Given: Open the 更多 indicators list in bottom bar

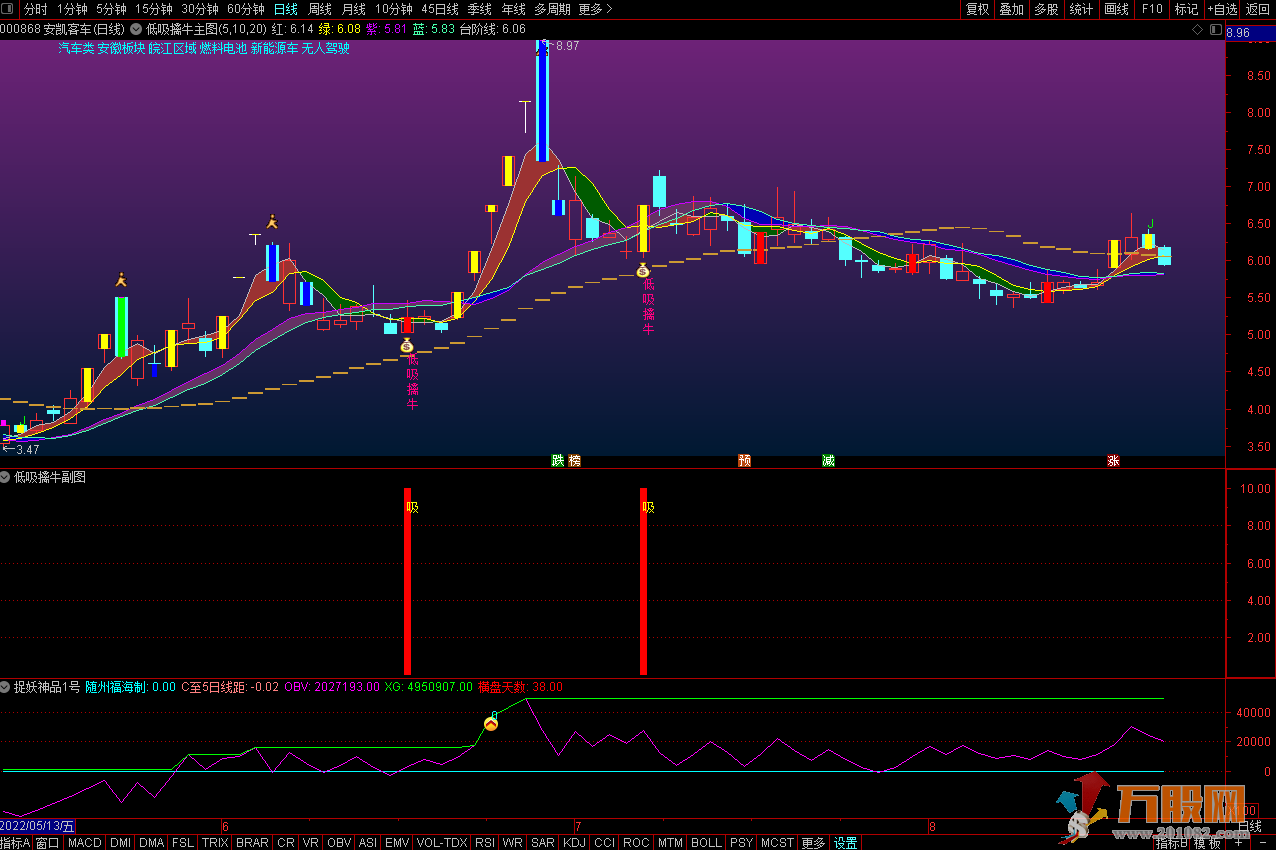Looking at the screenshot, I should pyautogui.click(x=813, y=843).
